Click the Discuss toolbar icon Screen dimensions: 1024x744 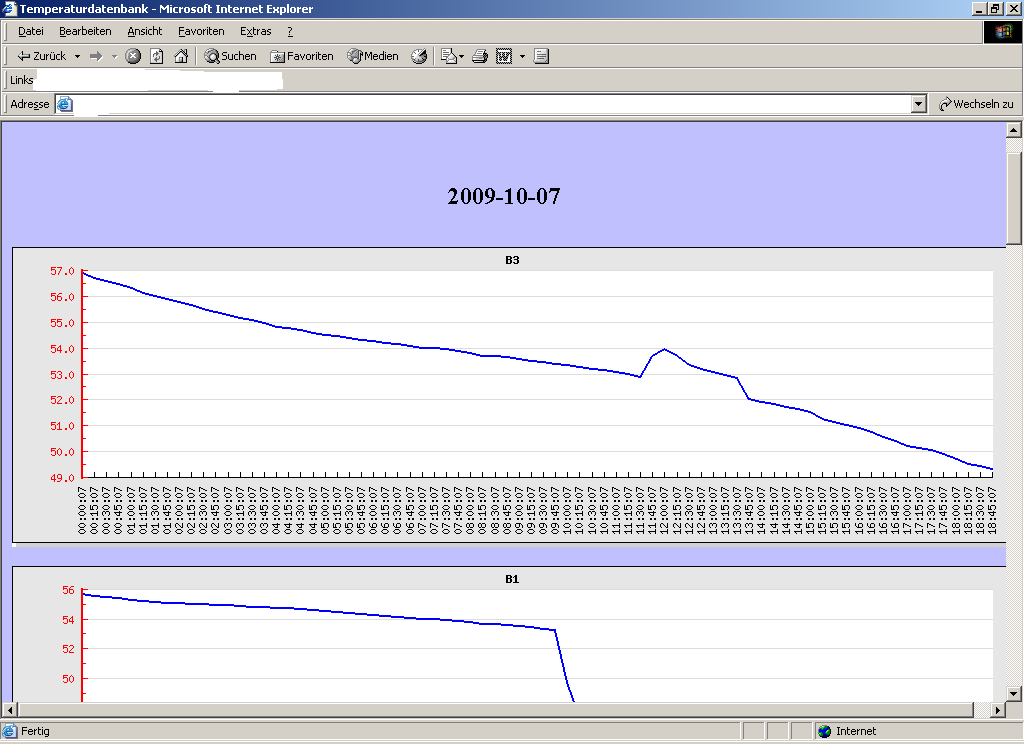pos(541,56)
